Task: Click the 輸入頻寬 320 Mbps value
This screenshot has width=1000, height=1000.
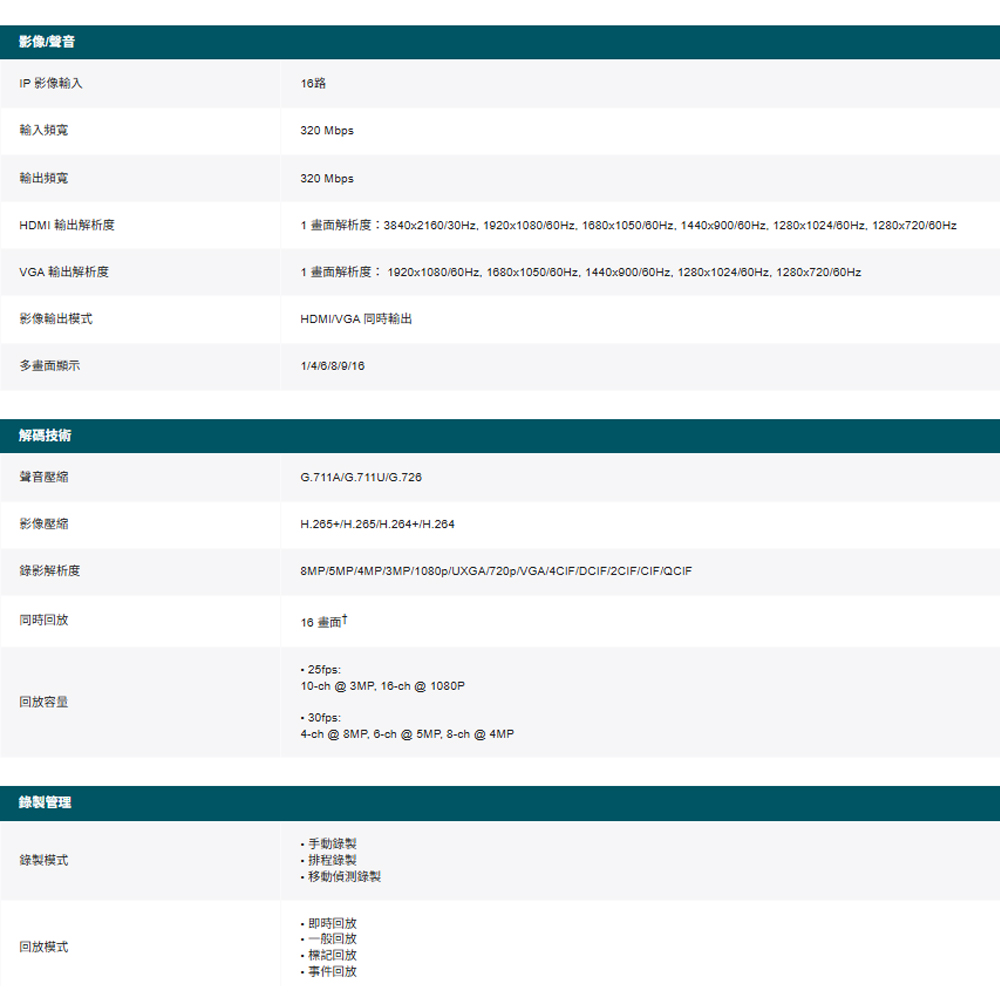Action: pos(327,131)
